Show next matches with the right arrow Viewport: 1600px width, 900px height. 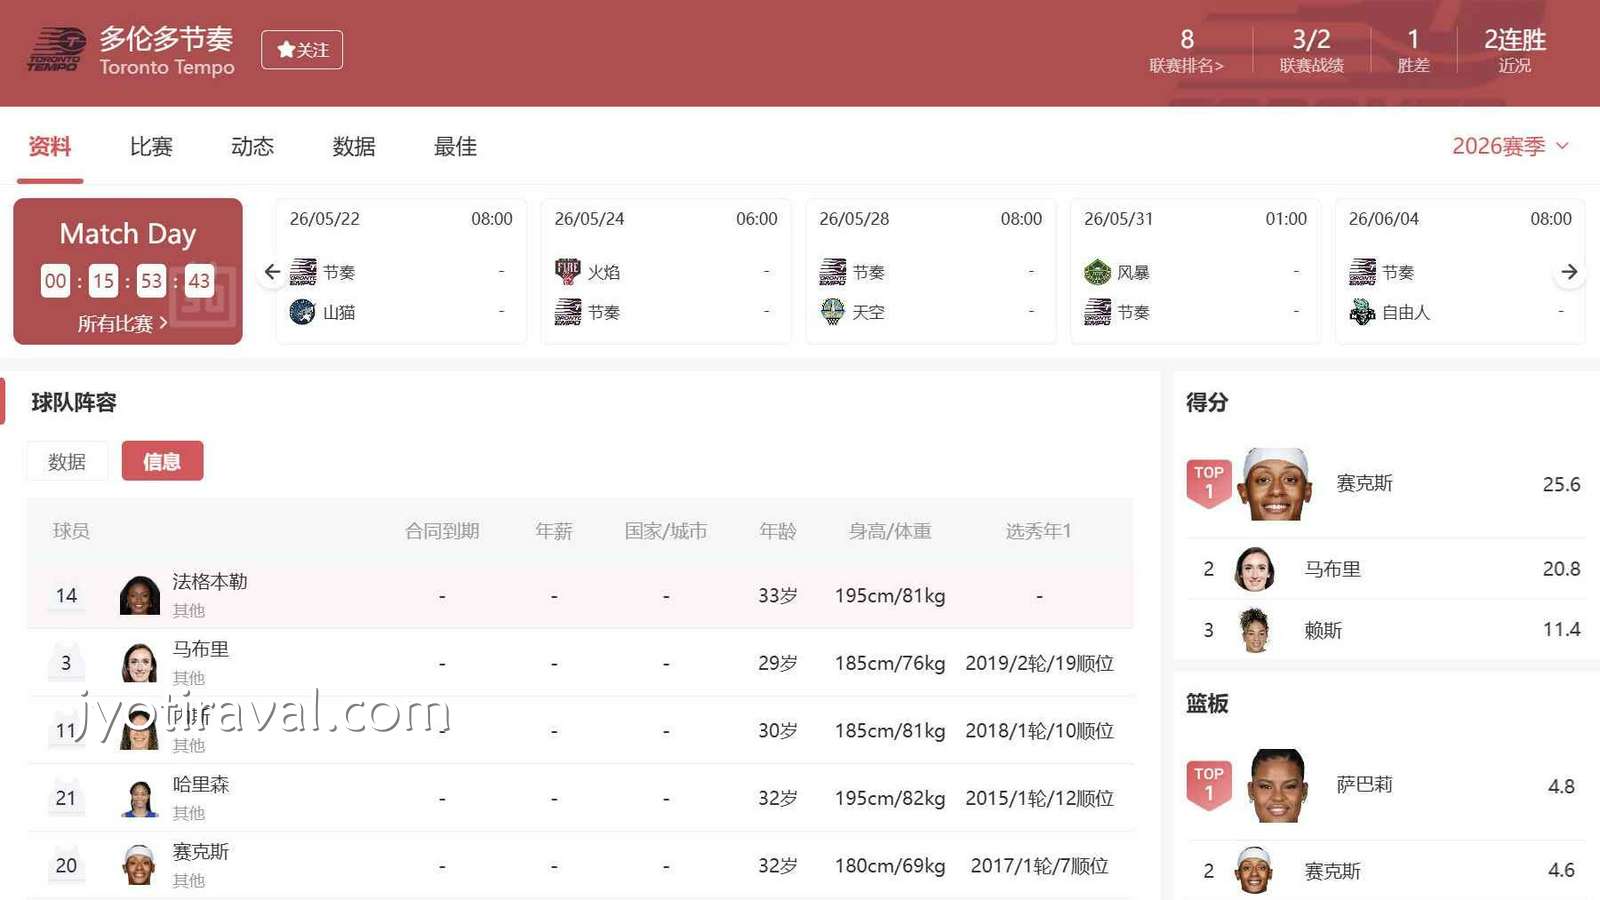click(x=1569, y=272)
